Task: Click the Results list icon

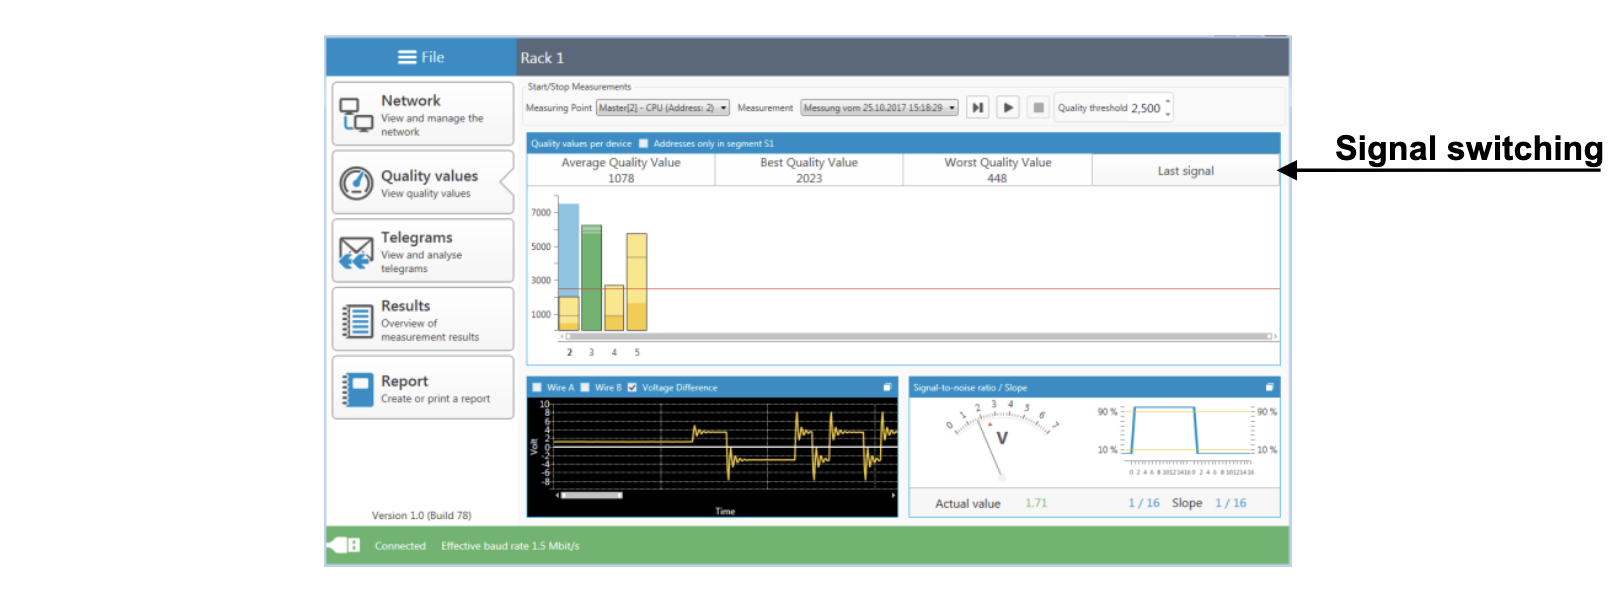Action: 356,321
